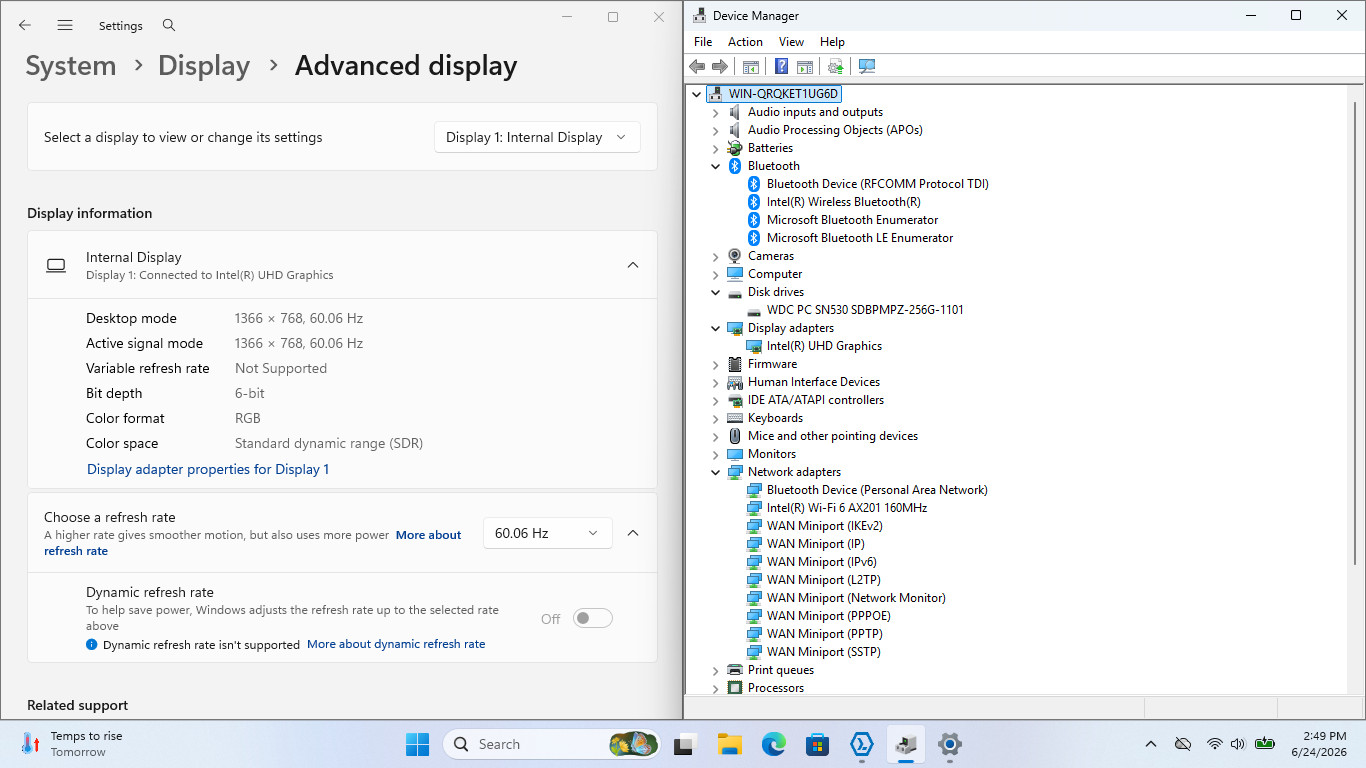Screen dimensions: 1366x768
Task: Select Intel(R) Wi-Fi 6 AX201 160MHz adapter
Action: pos(847,508)
